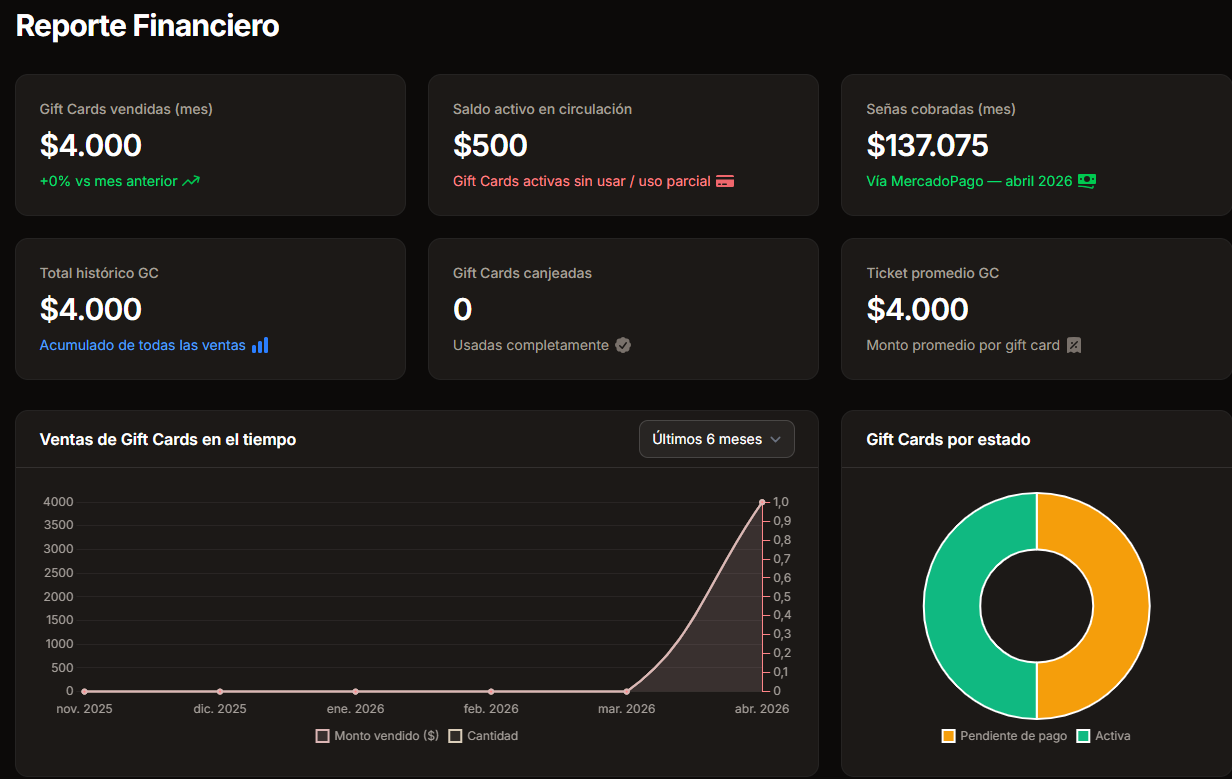Click the blue bar chart icon under Total histórico
The image size is (1232, 779).
pyautogui.click(x=260, y=345)
